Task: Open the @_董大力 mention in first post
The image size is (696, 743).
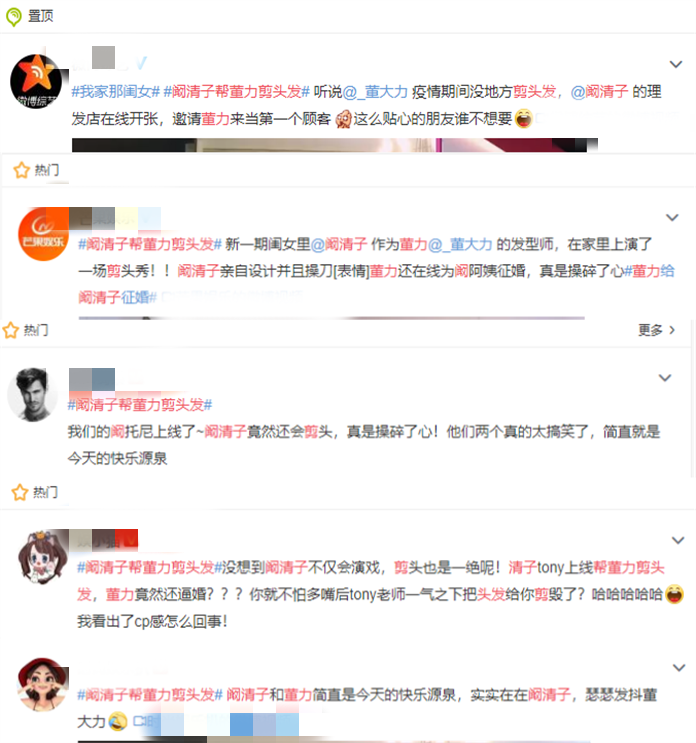Action: 375,91
